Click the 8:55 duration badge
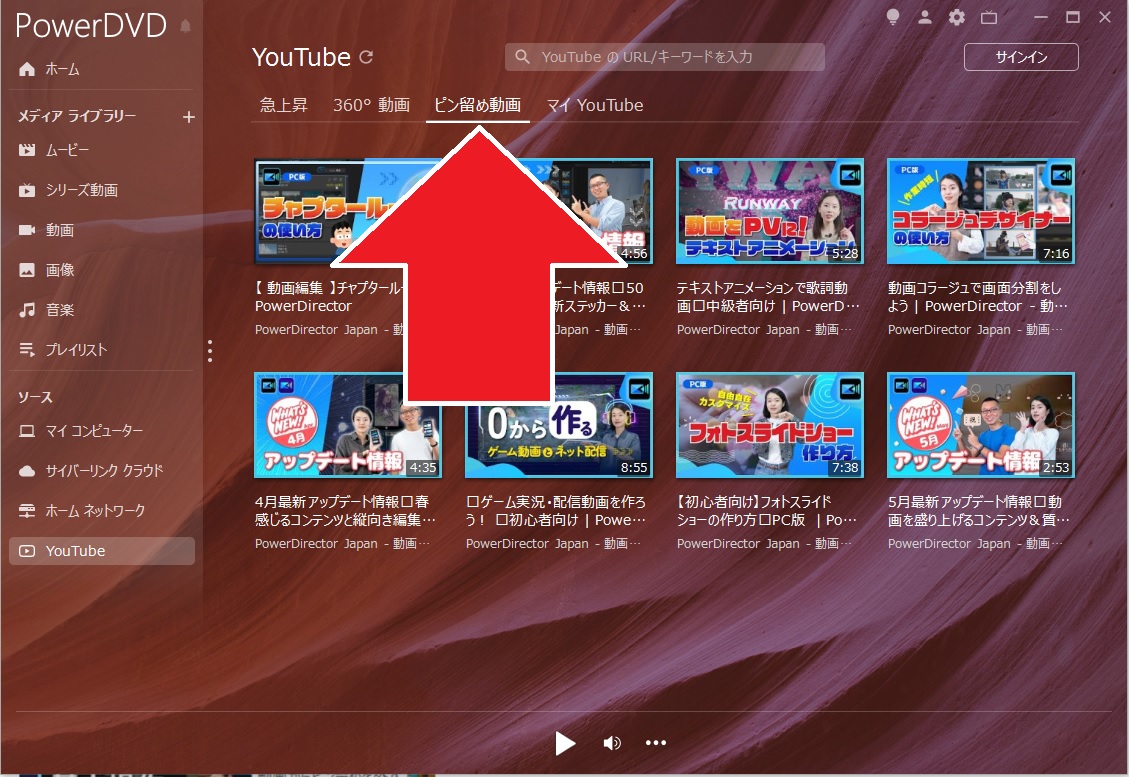Screen dimensions: 1129x777 634,467
